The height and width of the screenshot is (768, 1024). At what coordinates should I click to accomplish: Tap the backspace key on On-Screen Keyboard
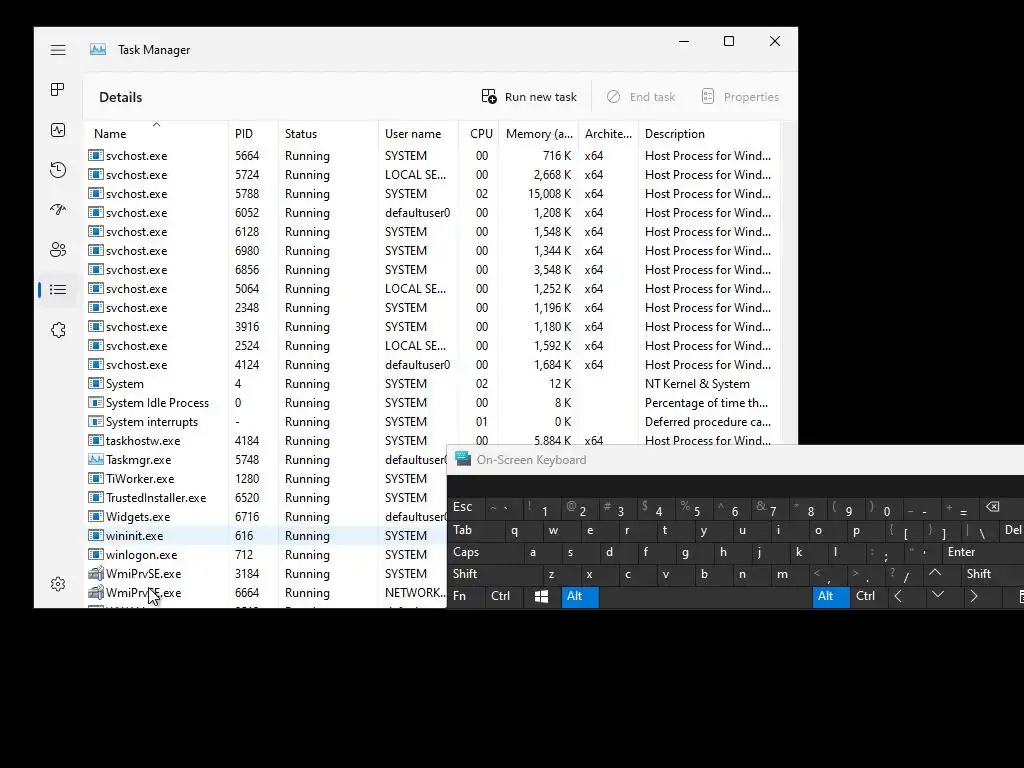tap(993, 507)
